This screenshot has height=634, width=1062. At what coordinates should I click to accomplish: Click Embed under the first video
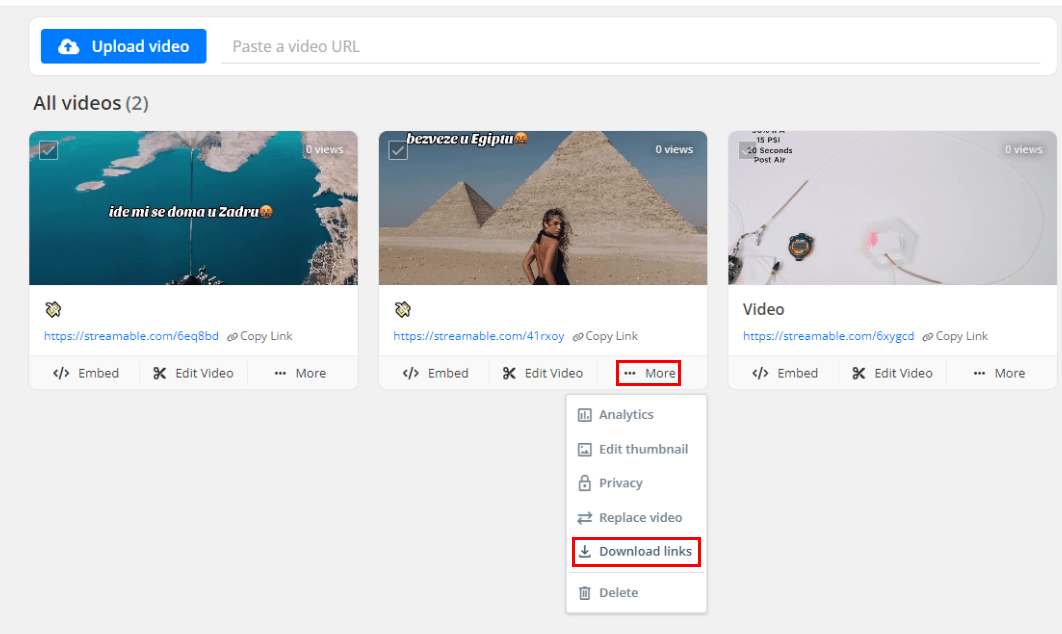pos(86,373)
